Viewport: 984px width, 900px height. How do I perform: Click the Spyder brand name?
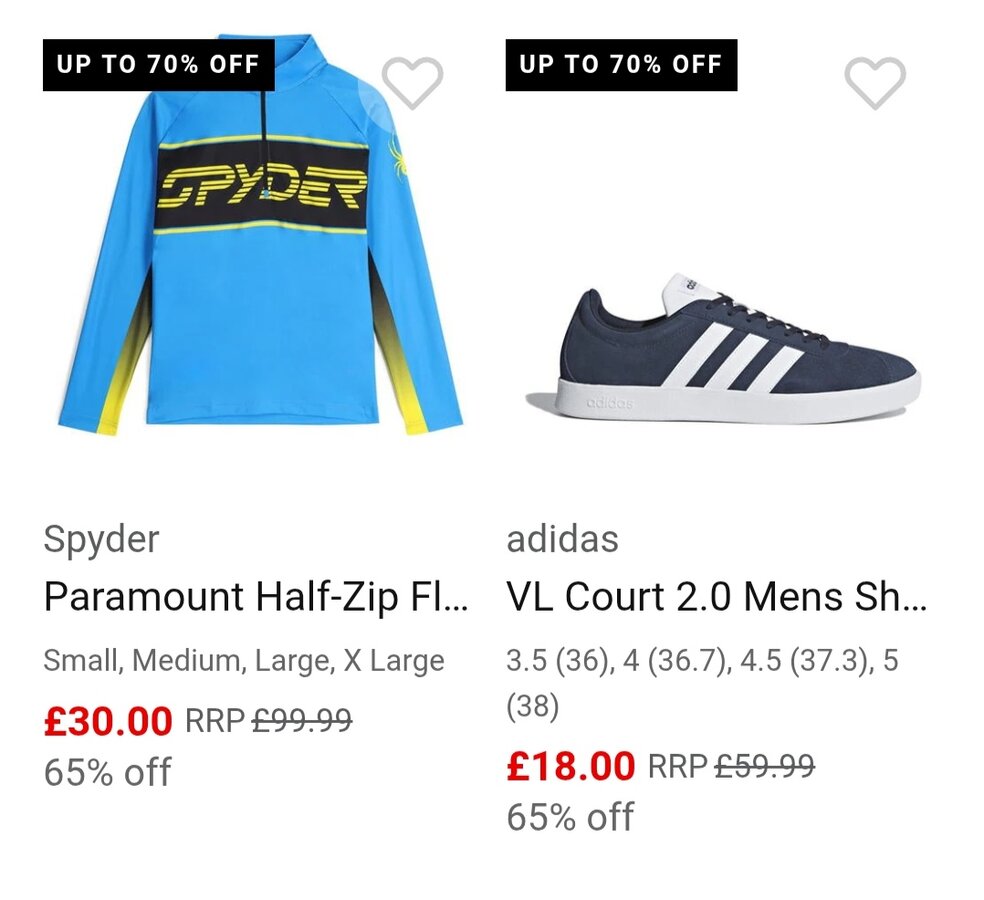click(x=101, y=539)
